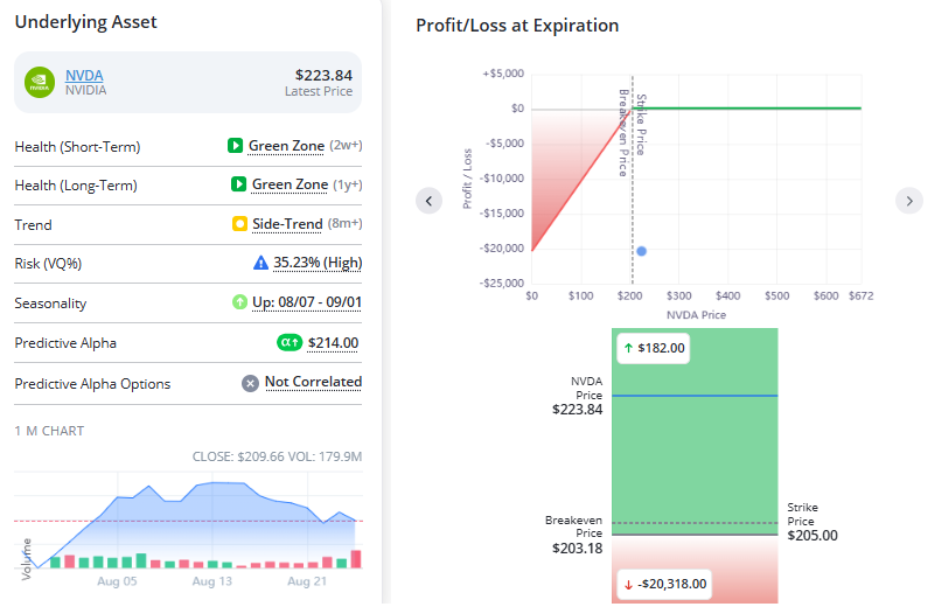The height and width of the screenshot is (615, 933).
Task: Click the $223.84 Latest Price value
Action: (323, 76)
